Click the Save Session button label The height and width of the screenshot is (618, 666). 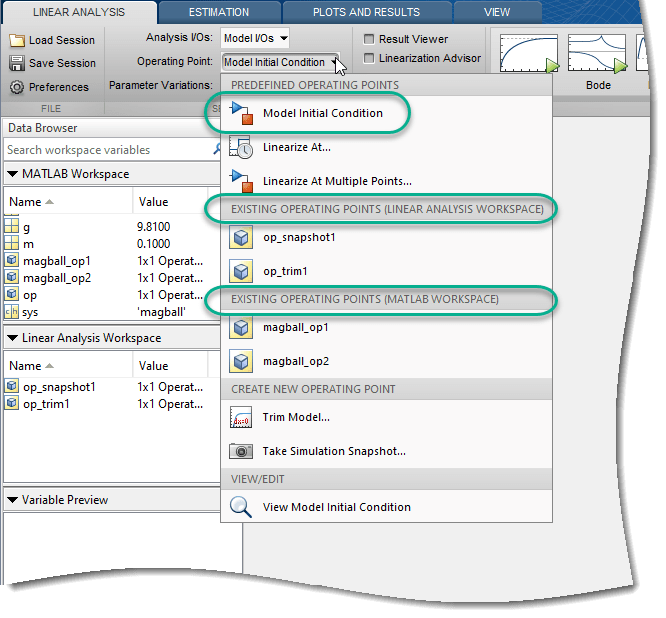[62, 63]
